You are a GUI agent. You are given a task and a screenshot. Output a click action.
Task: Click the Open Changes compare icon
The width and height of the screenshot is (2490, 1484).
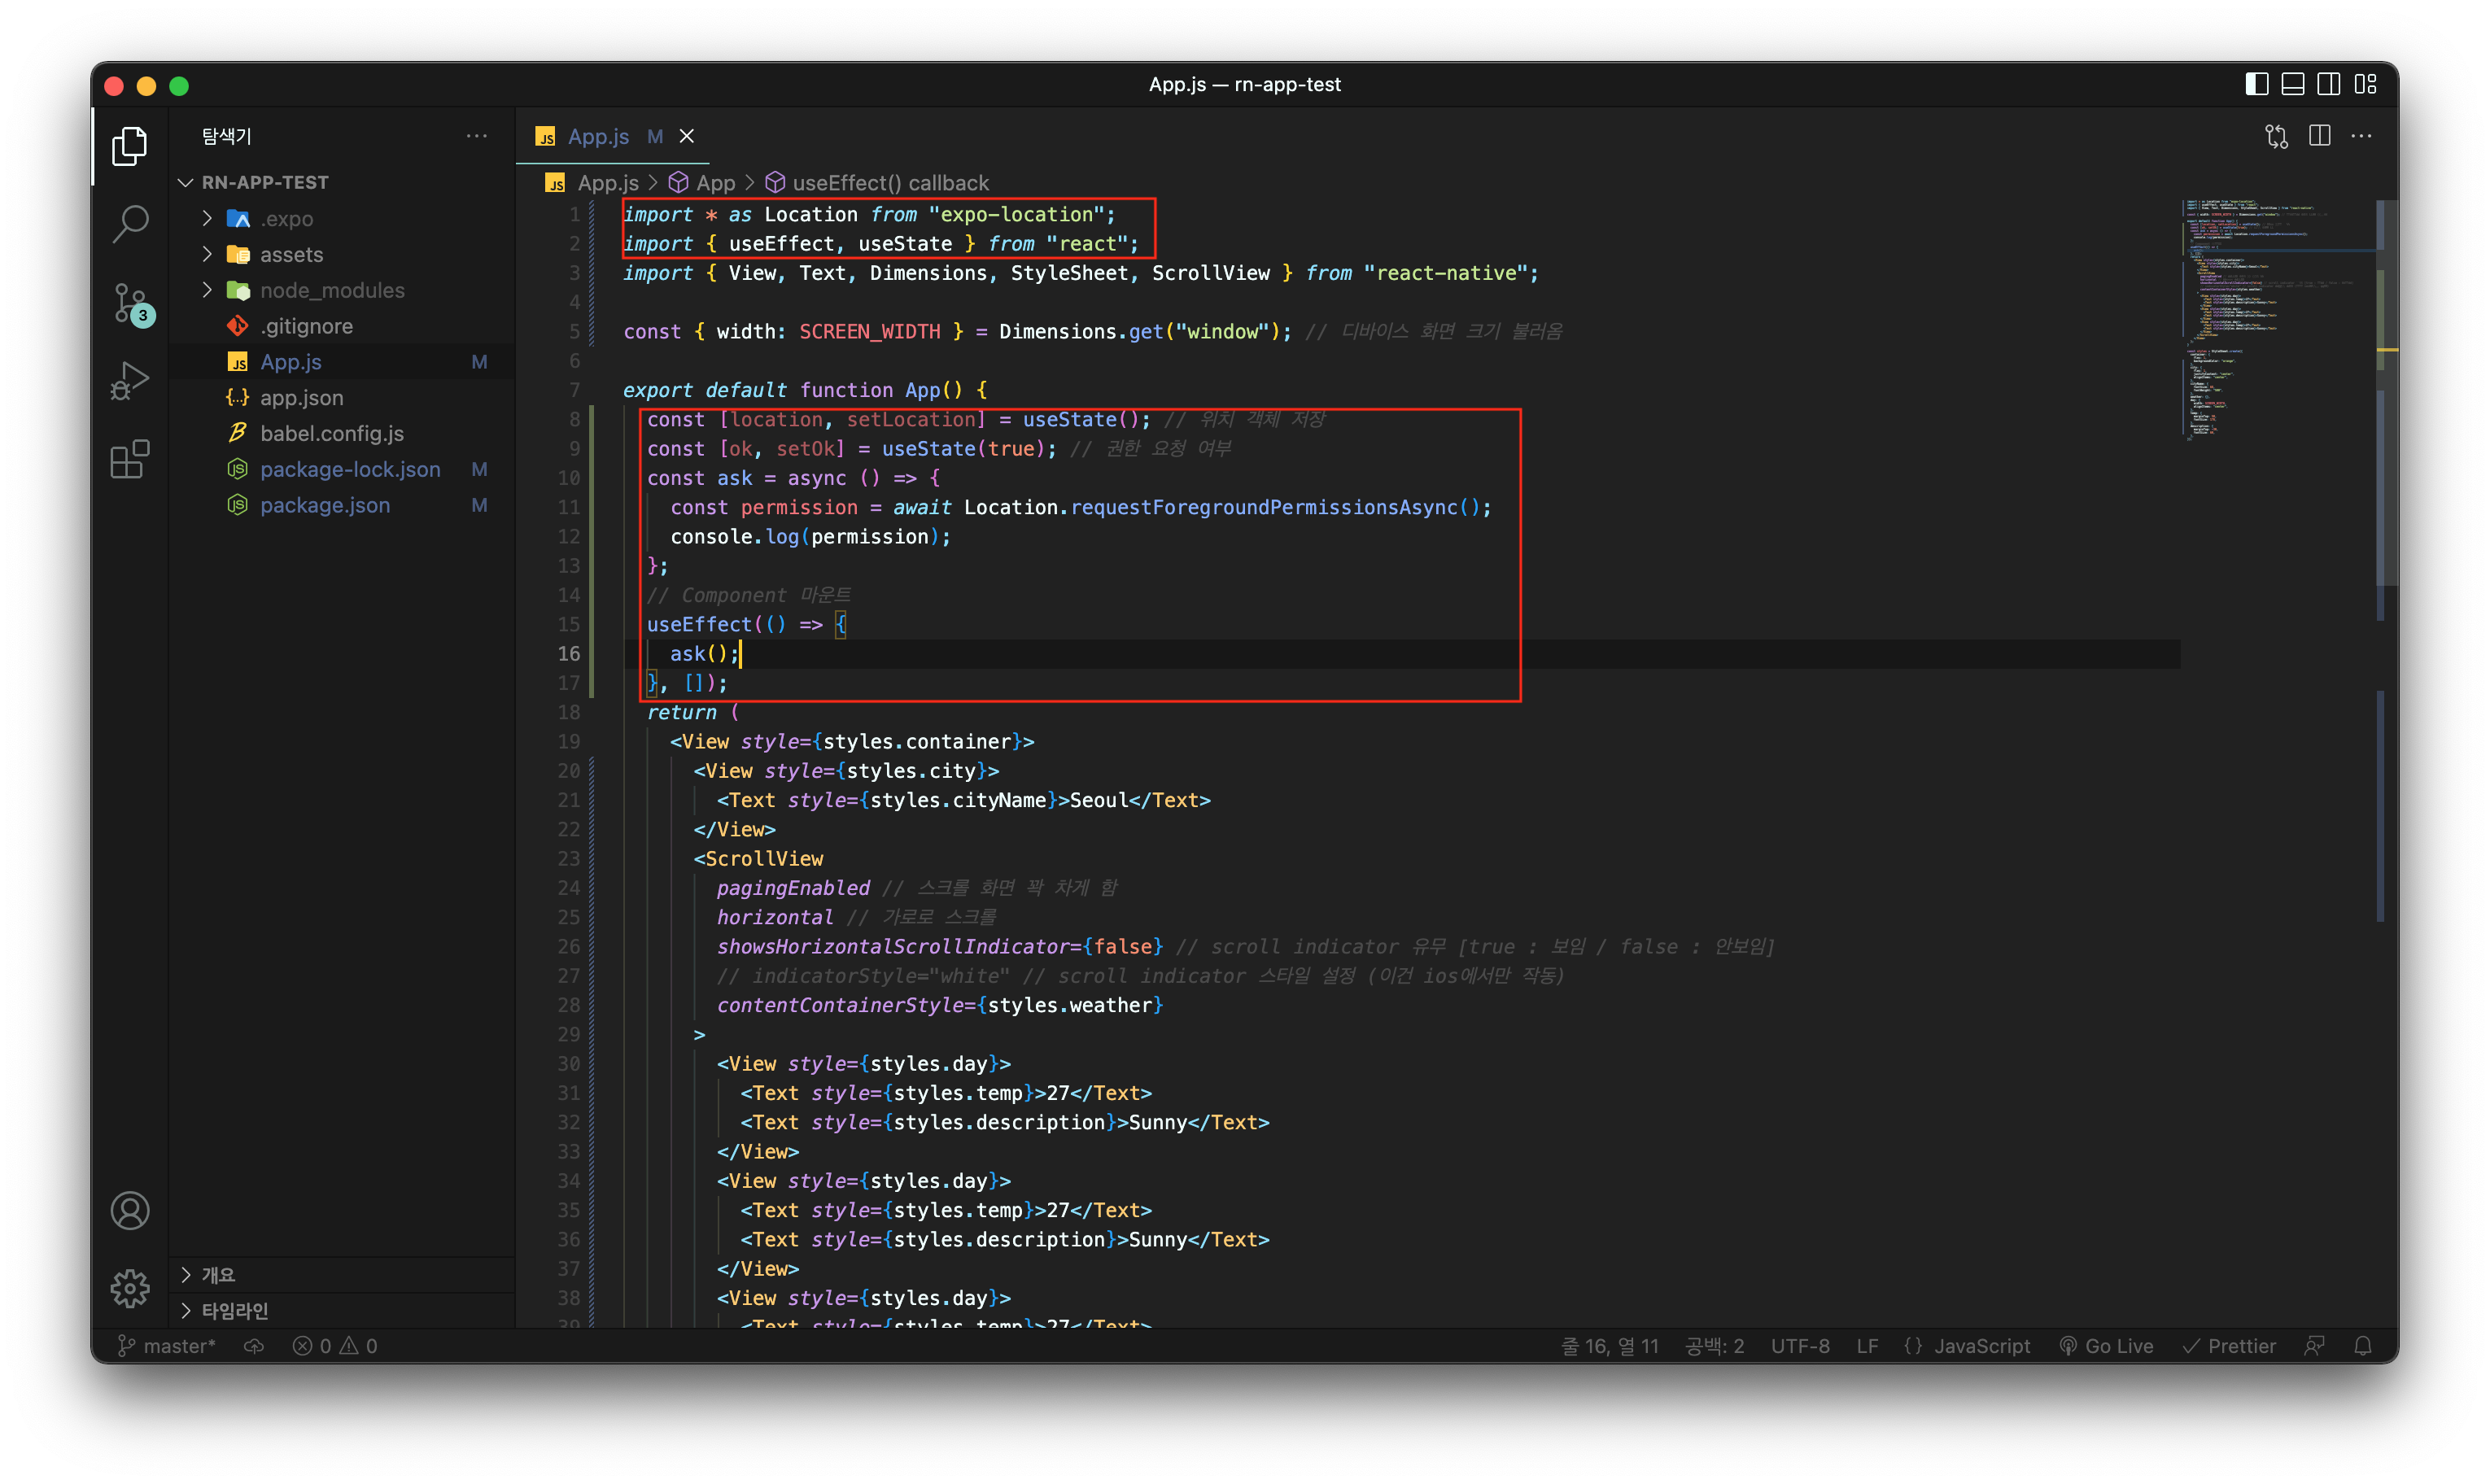pos(2276,137)
